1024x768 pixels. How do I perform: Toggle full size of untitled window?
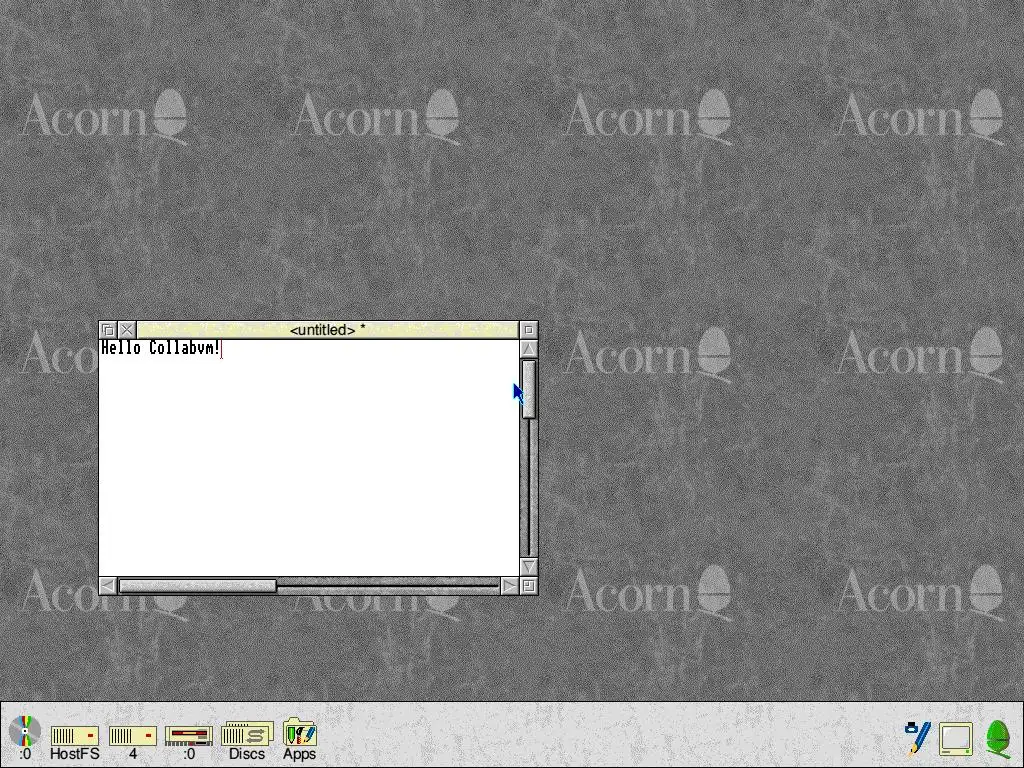point(528,330)
